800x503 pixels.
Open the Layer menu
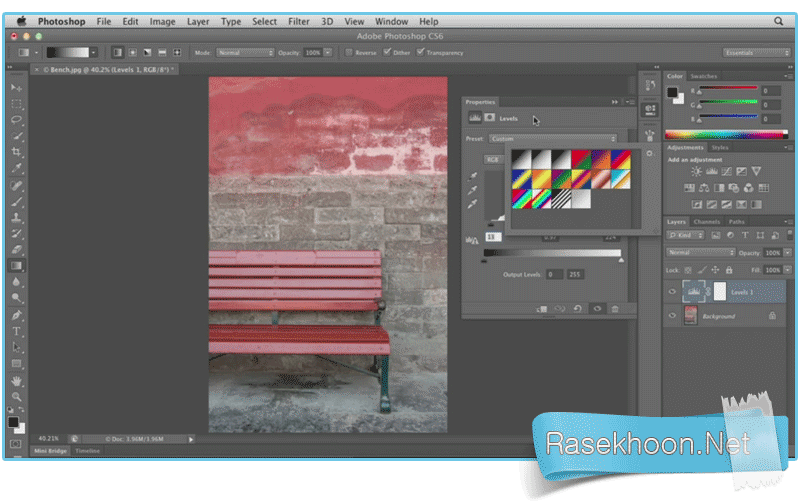[x=198, y=21]
